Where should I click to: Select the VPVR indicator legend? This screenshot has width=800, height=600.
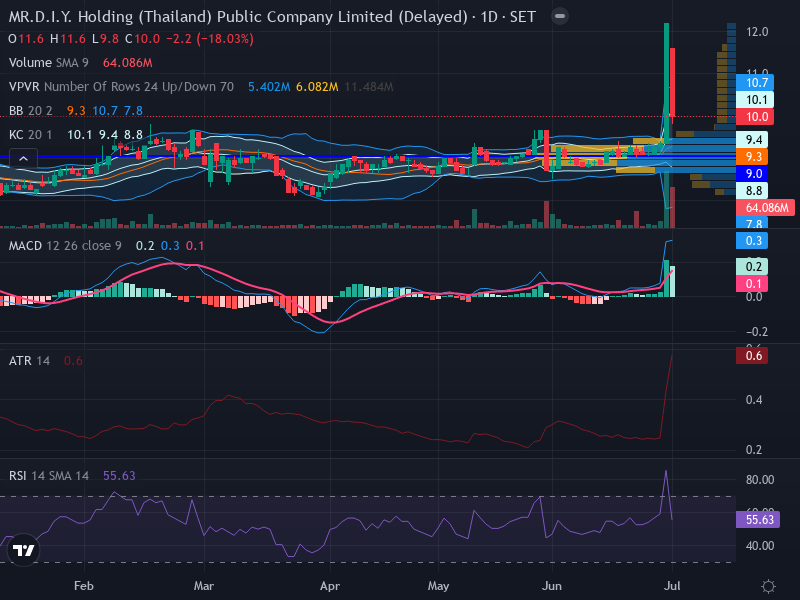(121, 87)
